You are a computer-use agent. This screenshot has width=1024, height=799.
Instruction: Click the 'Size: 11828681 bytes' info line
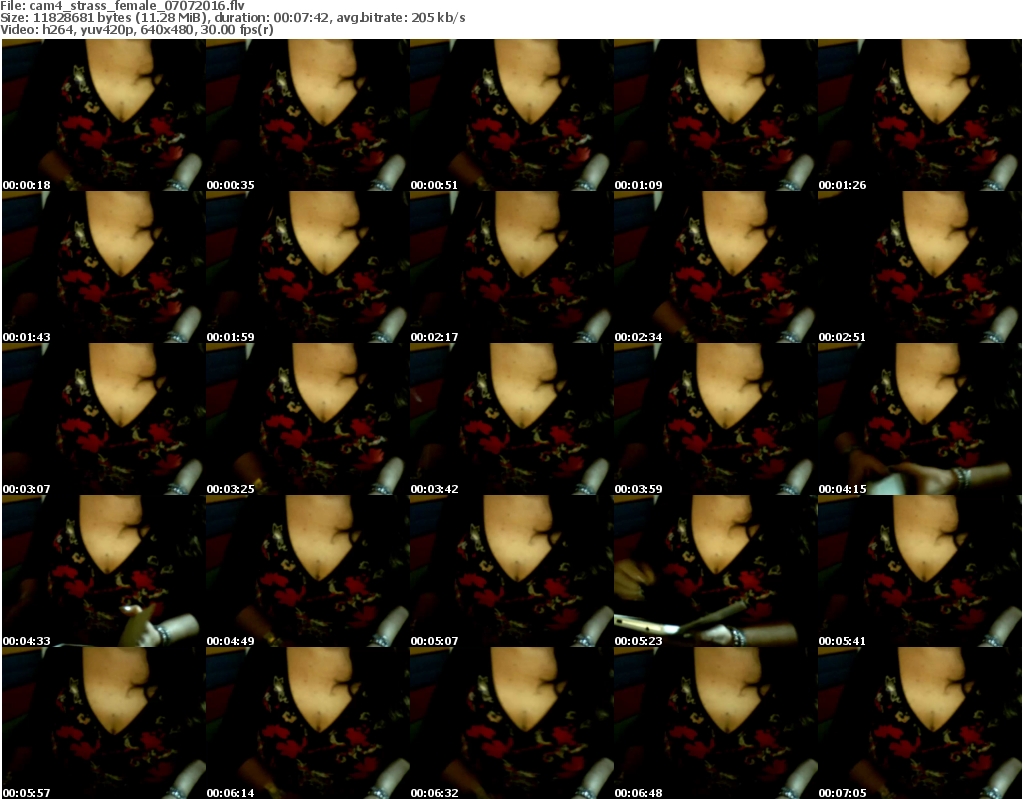[232, 18]
